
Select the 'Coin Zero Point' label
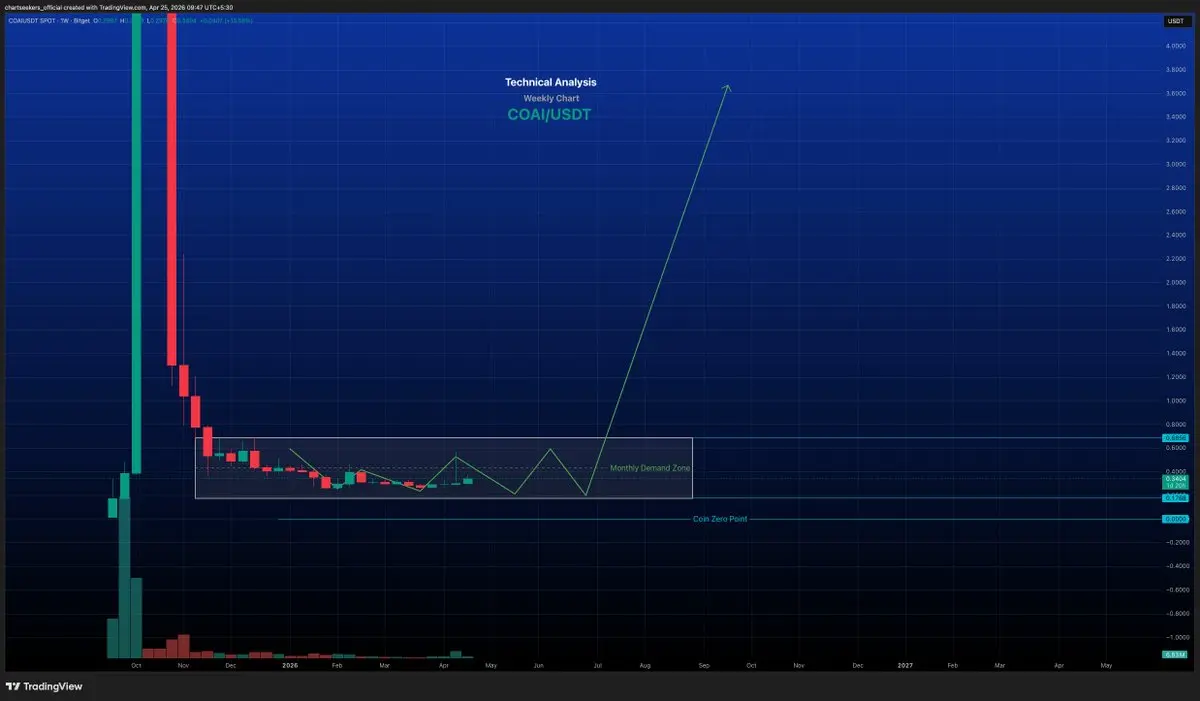coord(720,519)
